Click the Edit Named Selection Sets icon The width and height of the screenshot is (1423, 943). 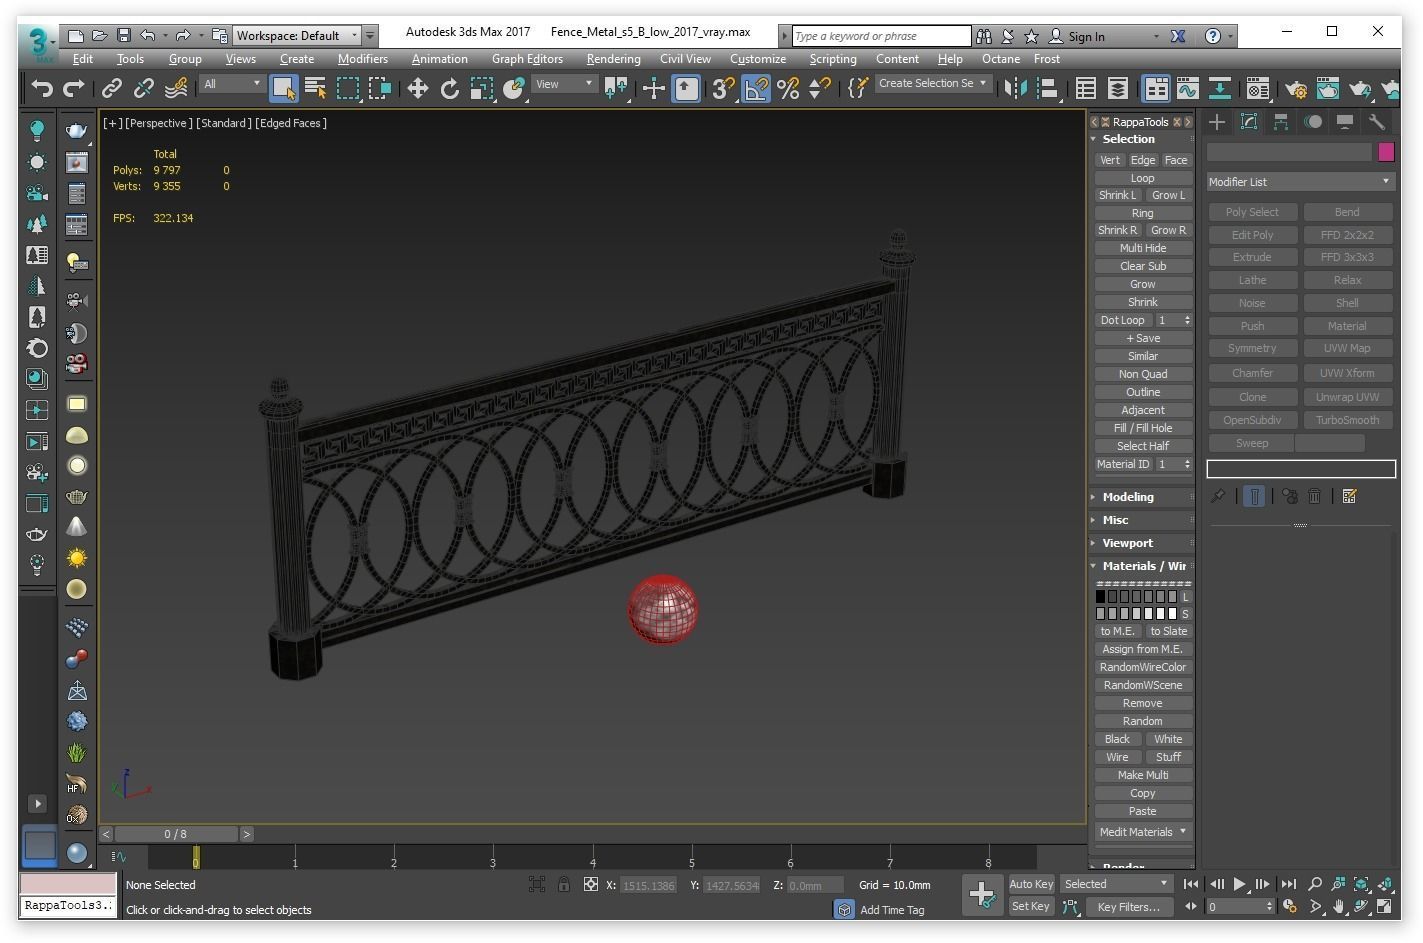click(x=857, y=88)
